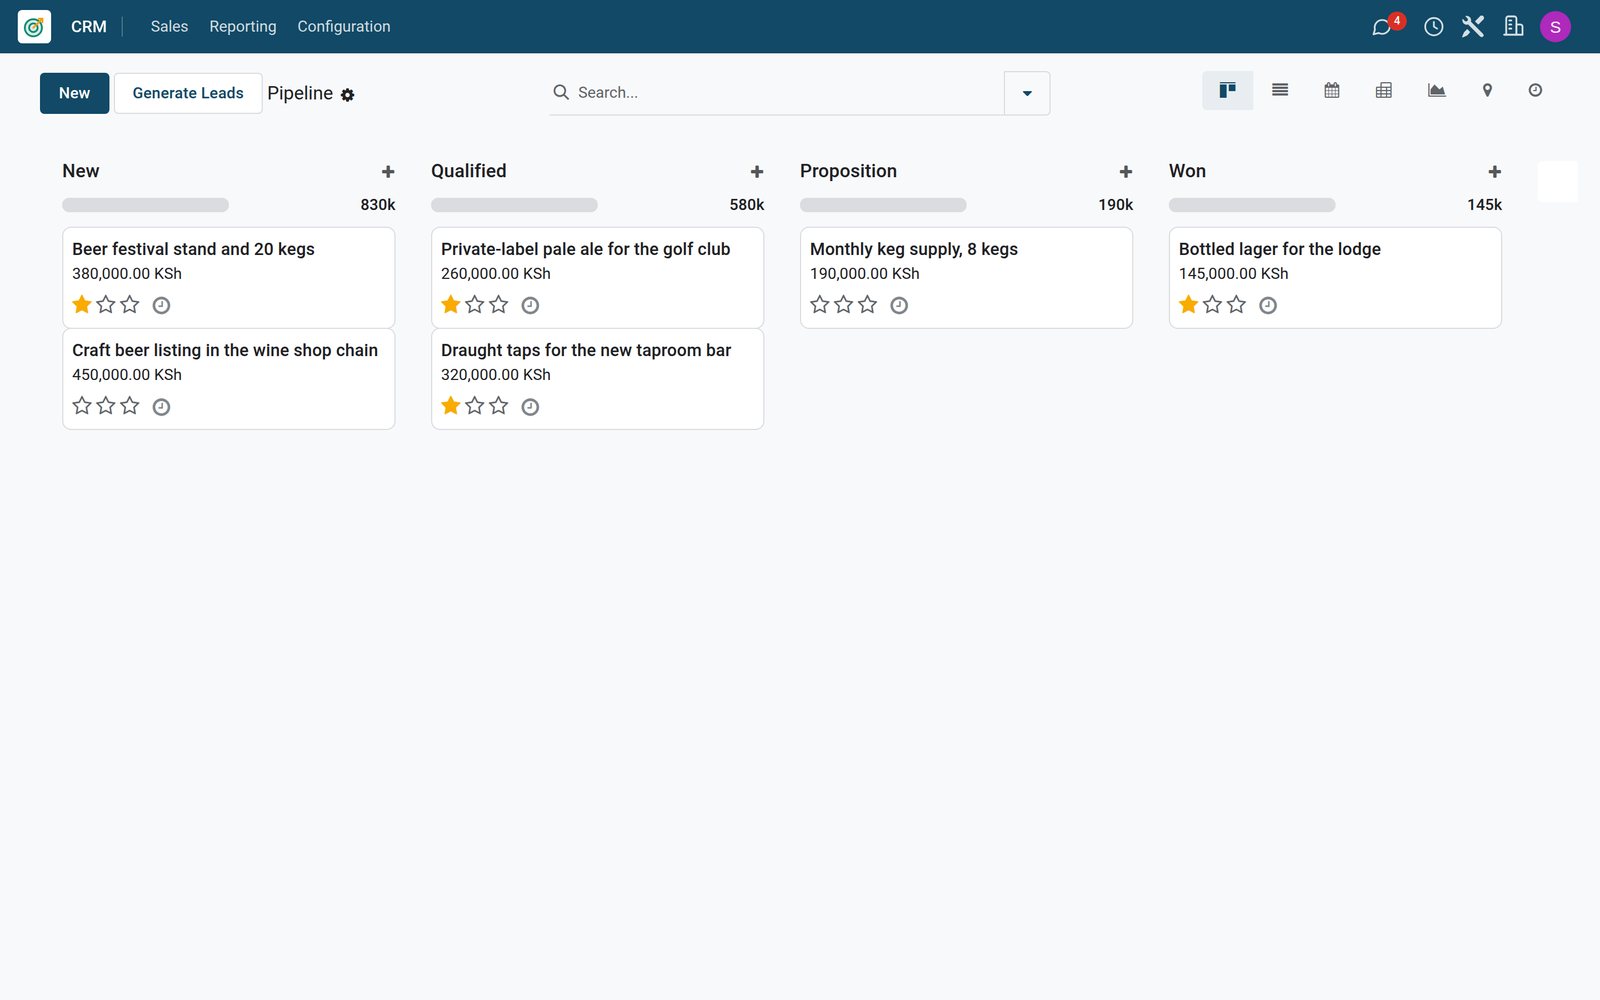Switch to Calendar view

tap(1332, 90)
